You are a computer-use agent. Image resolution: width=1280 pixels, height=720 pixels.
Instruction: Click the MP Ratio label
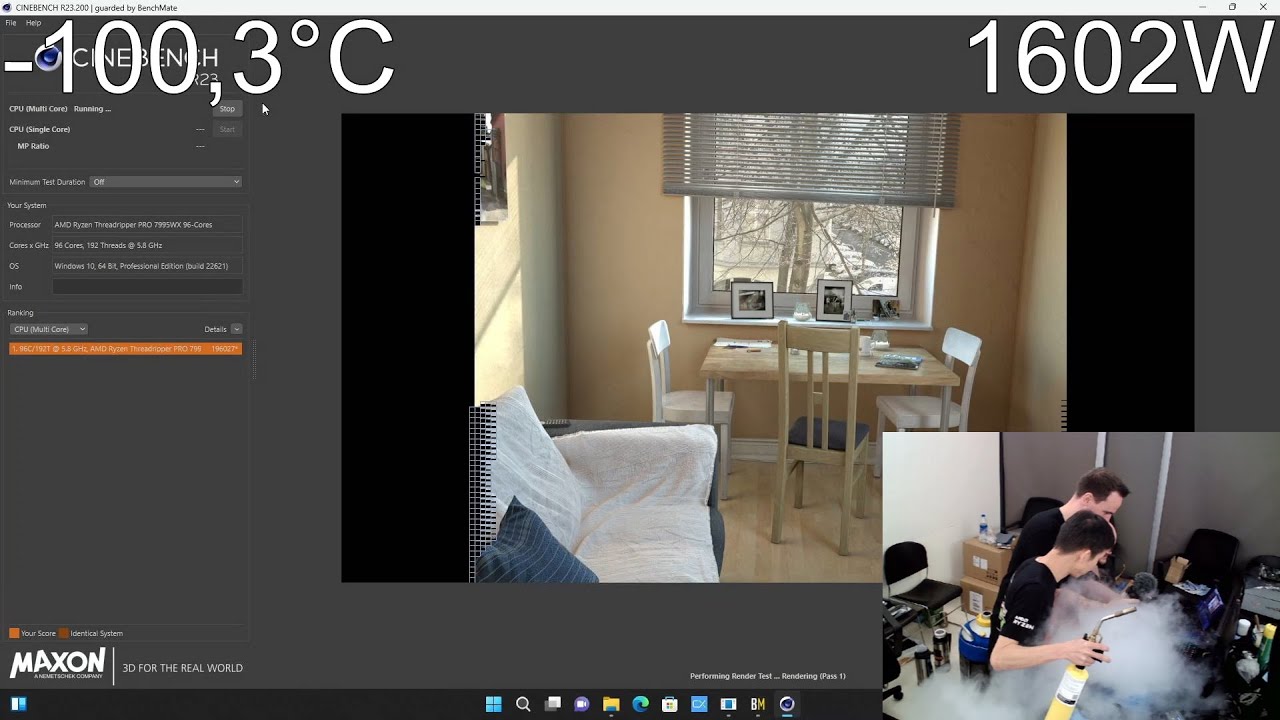point(33,146)
